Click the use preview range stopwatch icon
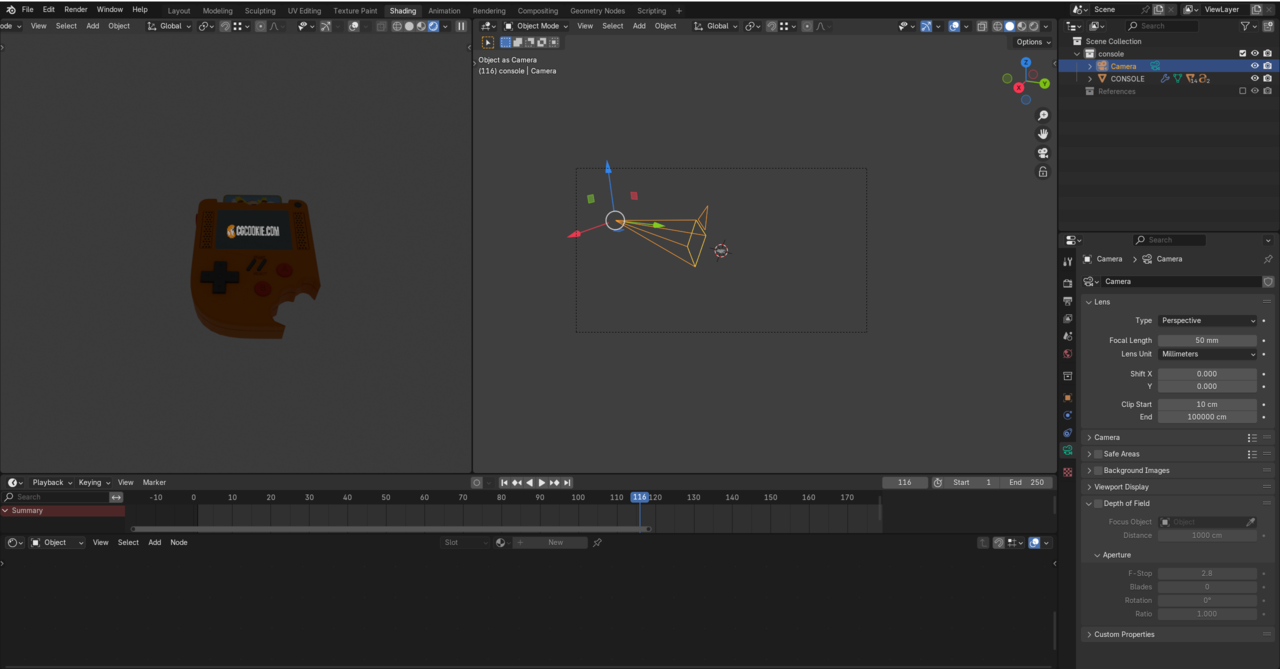Screen dimensions: 1280x669 coord(937,482)
